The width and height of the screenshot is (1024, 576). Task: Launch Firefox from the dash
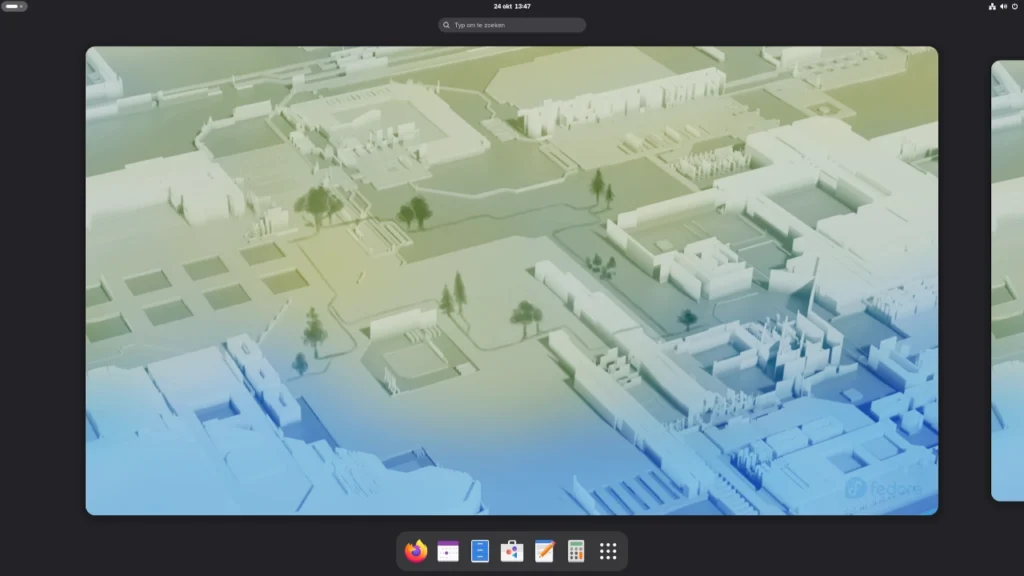[416, 551]
